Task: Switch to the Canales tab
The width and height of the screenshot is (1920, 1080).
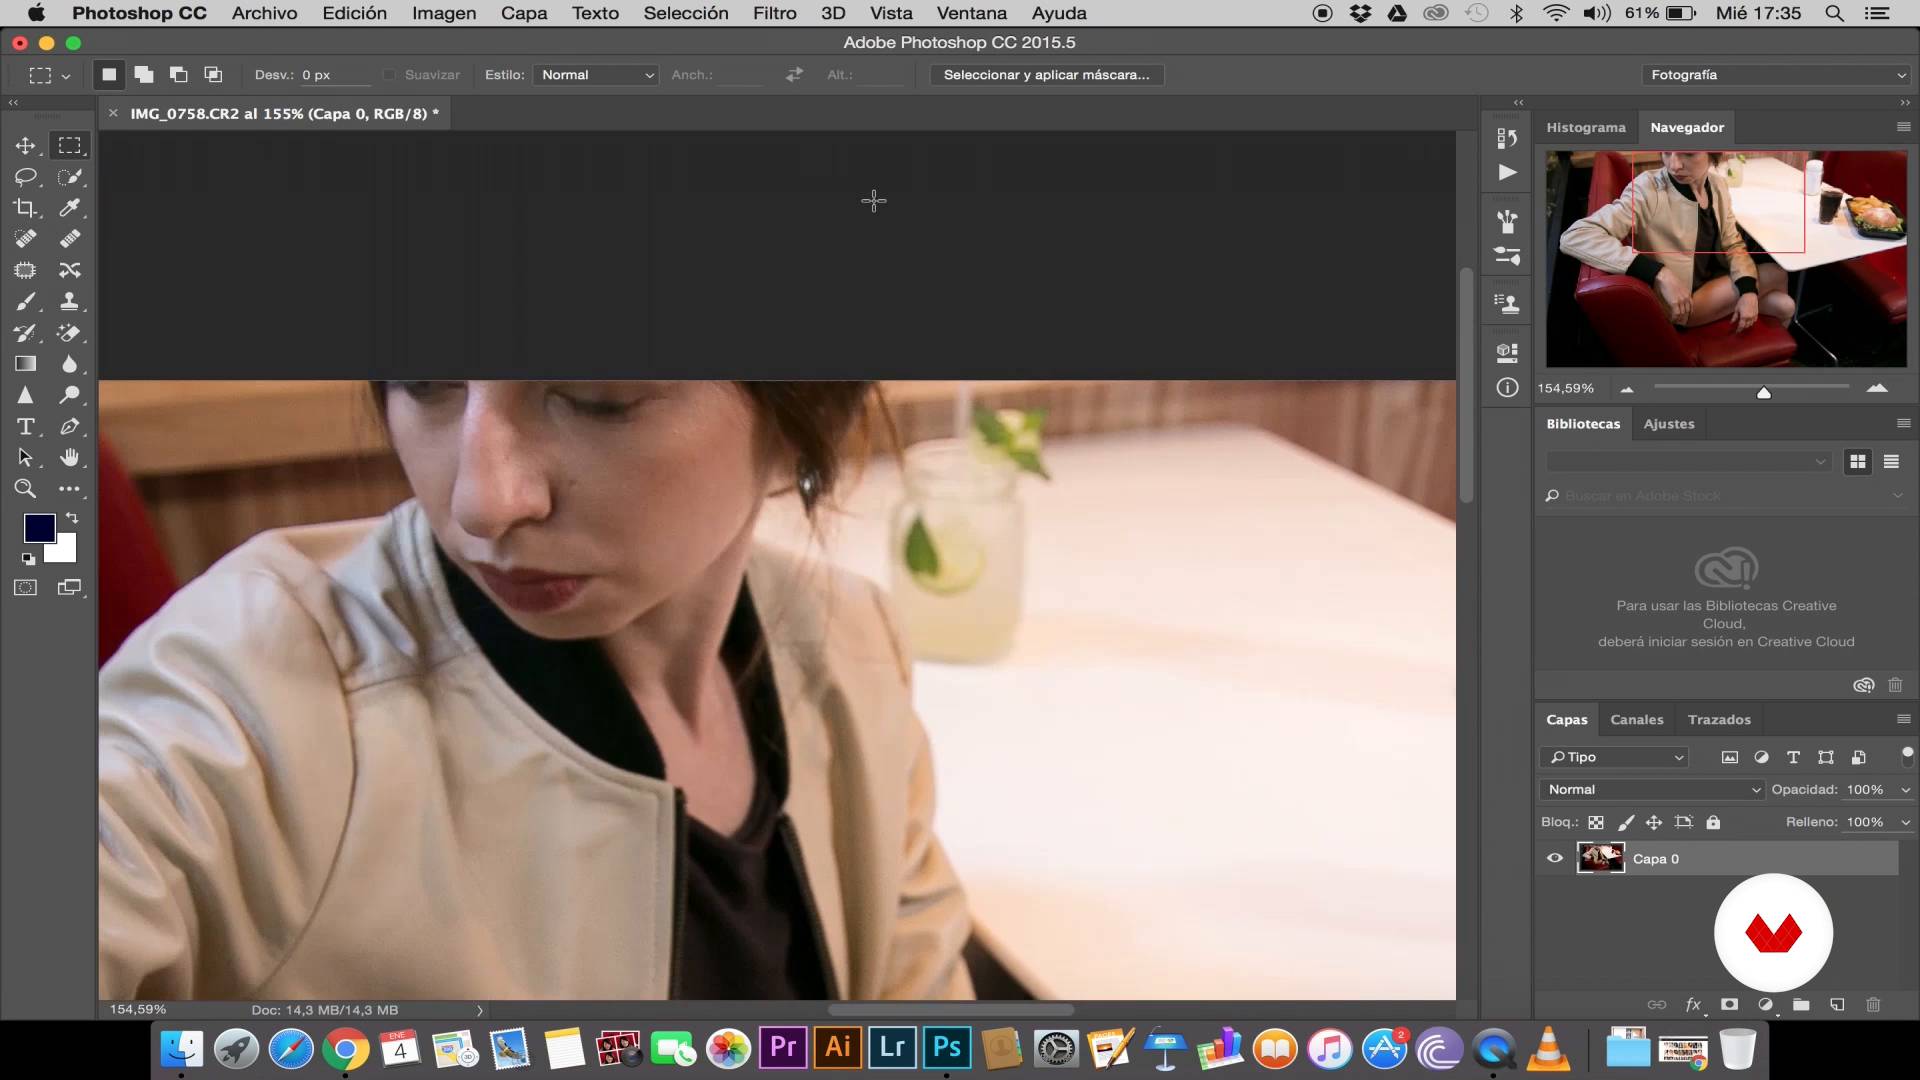Action: [1637, 719]
